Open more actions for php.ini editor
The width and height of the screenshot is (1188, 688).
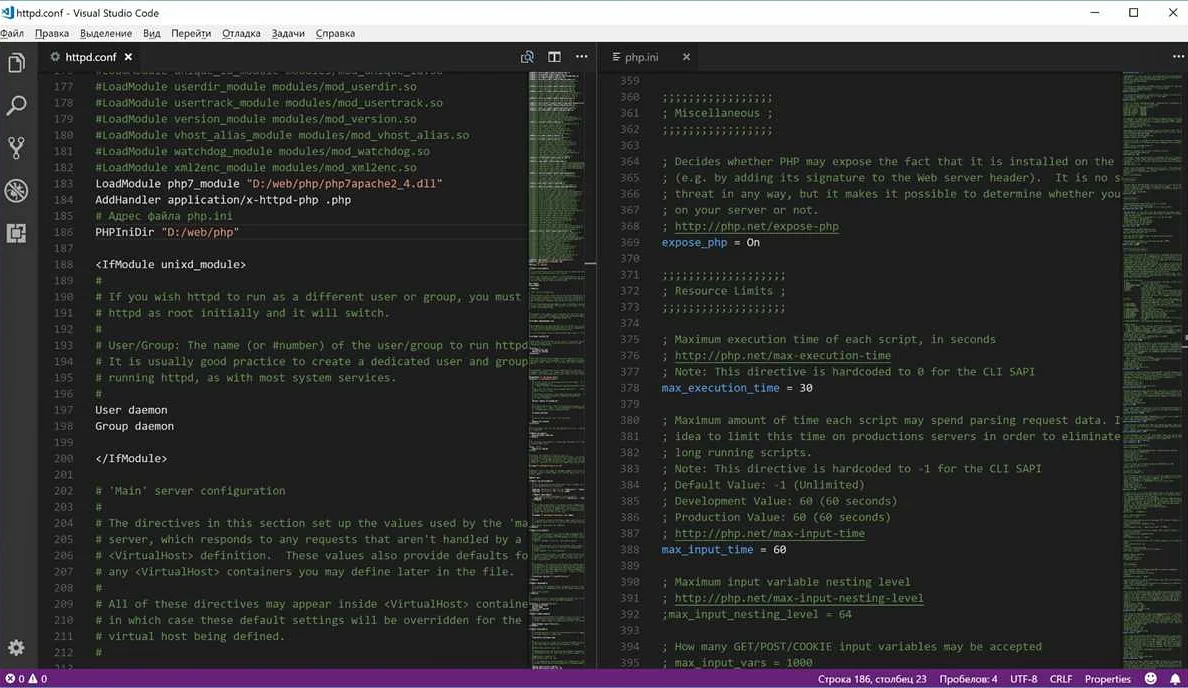pyautogui.click(x=1177, y=57)
